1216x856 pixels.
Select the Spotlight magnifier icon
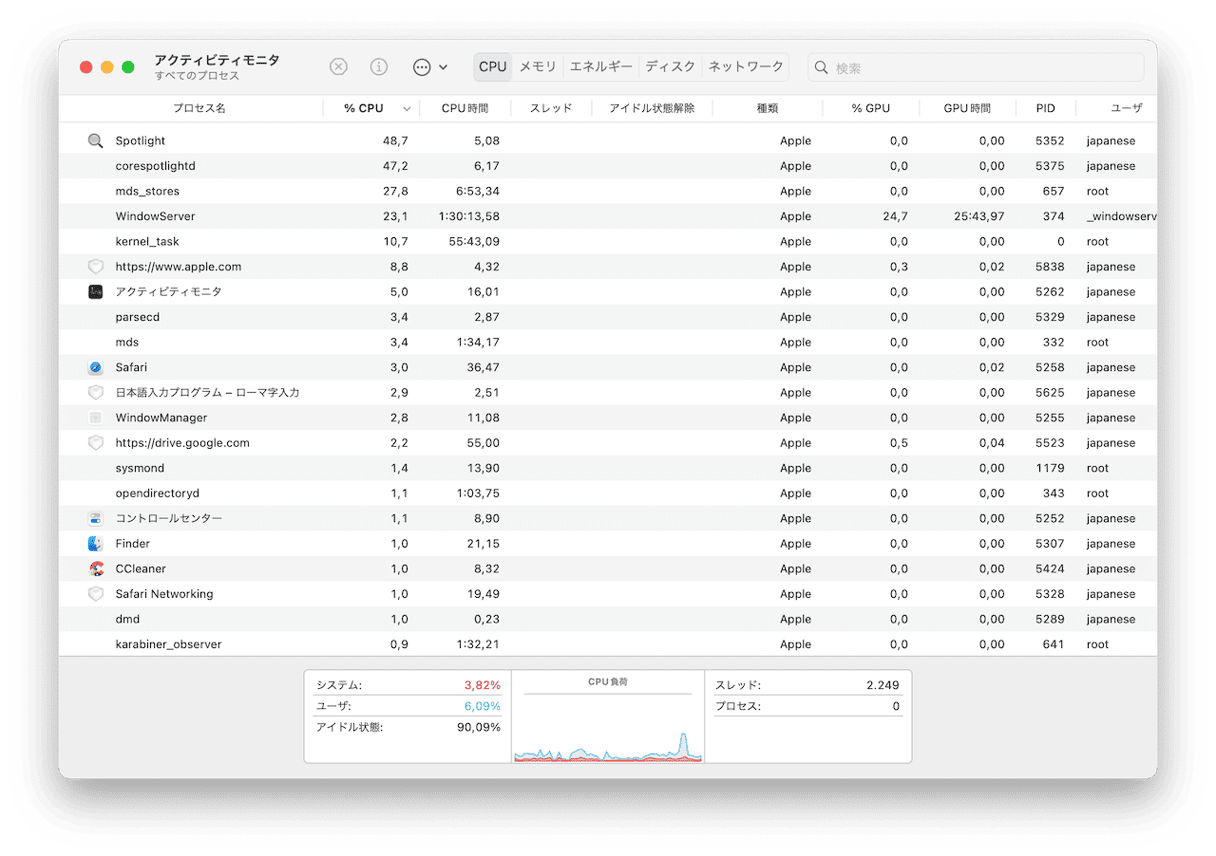[x=95, y=141]
